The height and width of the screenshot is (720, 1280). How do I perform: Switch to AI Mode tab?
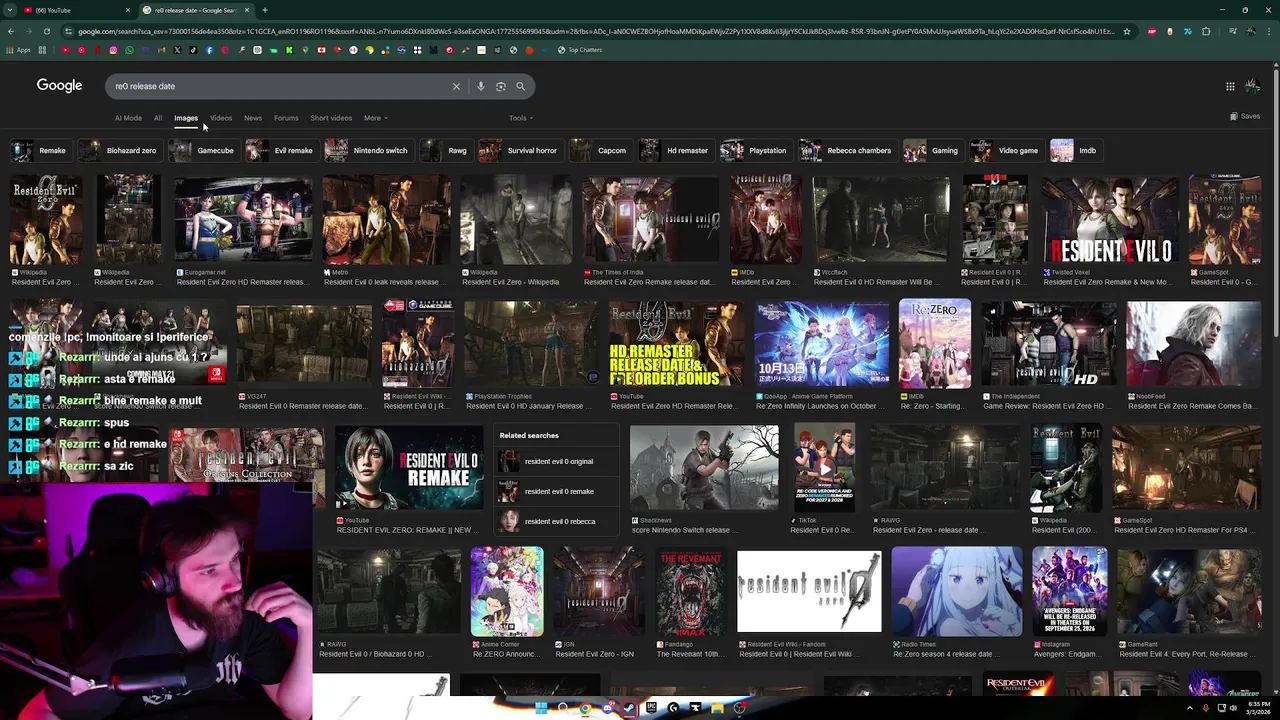[x=128, y=118]
